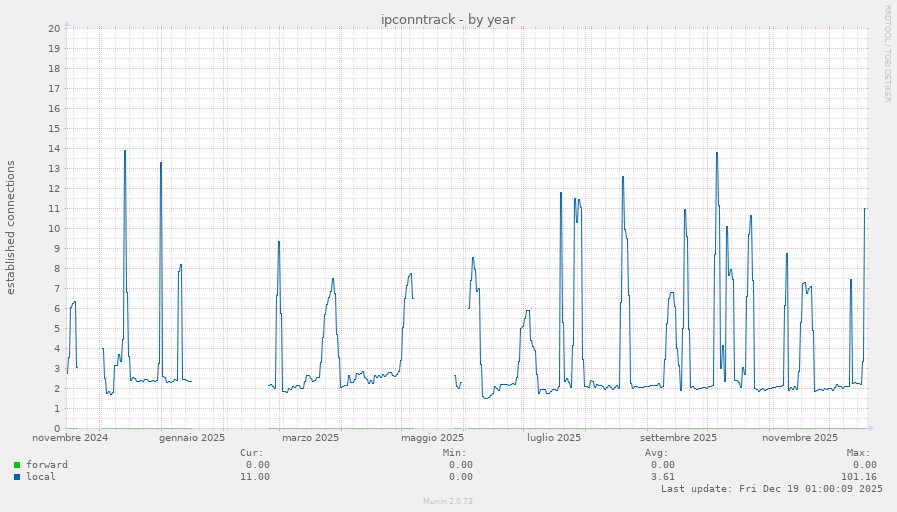
Task: Click the 'established connections' y-axis label
Action: pyautogui.click(x=11, y=227)
